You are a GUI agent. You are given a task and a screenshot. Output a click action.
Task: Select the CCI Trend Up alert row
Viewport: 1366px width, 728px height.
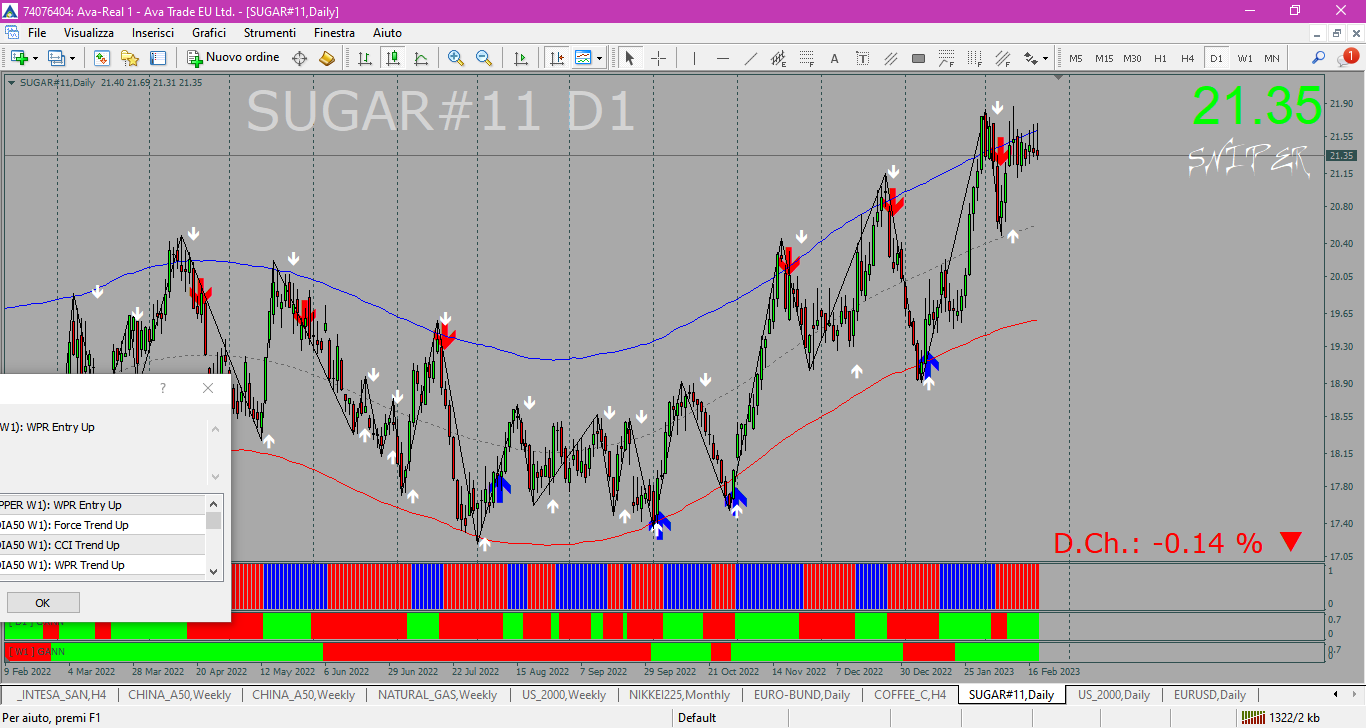point(102,545)
